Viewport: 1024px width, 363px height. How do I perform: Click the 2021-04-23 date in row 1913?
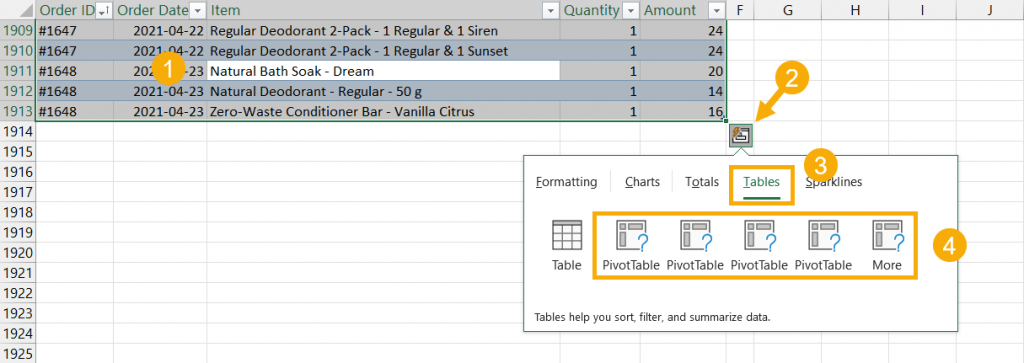[160, 111]
